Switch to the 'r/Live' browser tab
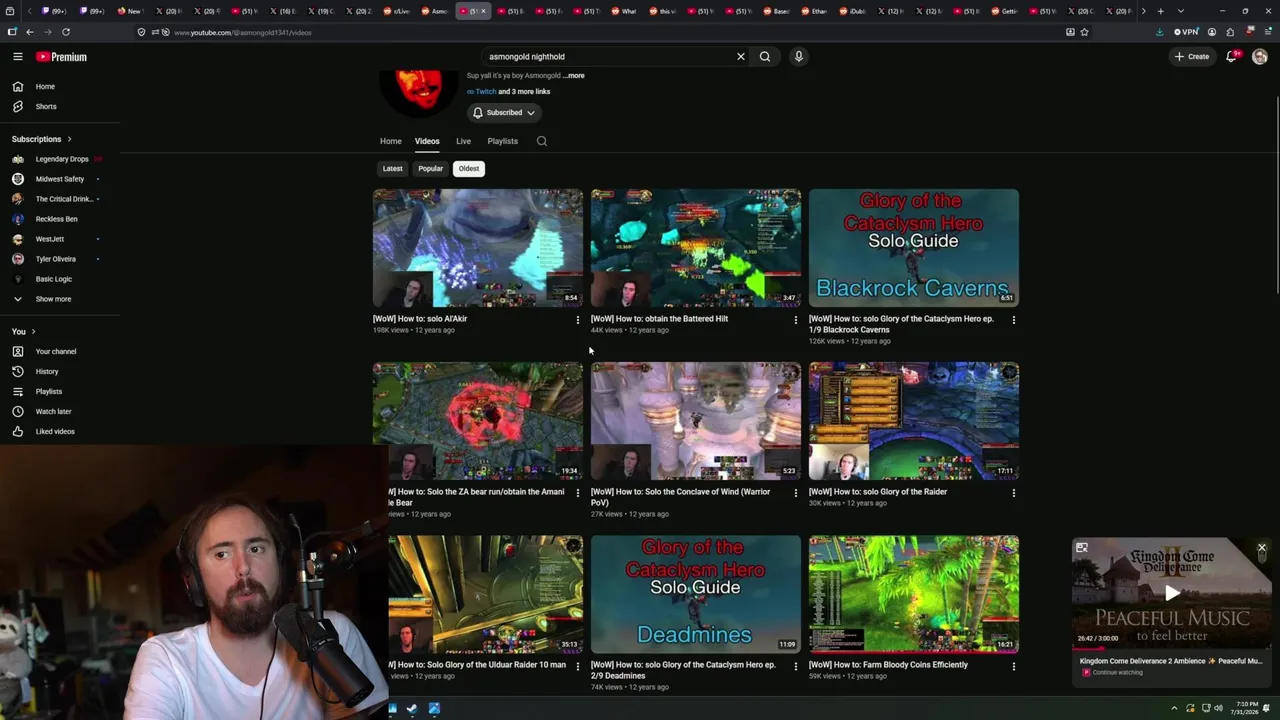1280x720 pixels. [398, 11]
